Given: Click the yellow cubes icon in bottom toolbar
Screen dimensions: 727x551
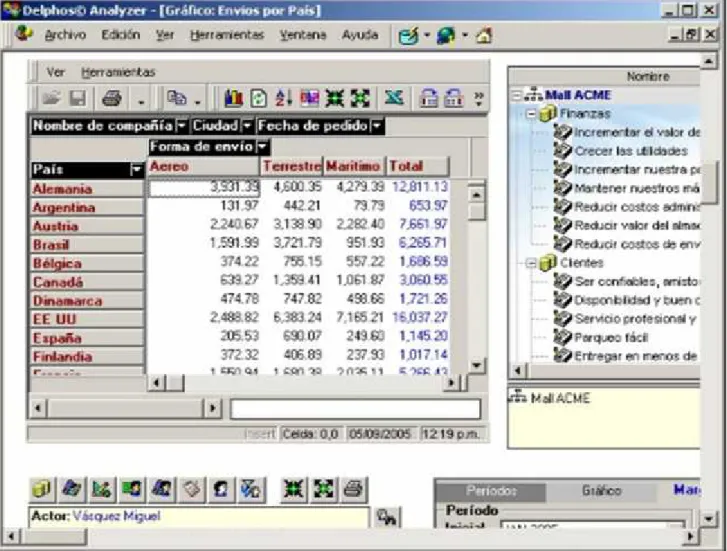Looking at the screenshot, I should pyautogui.click(x=42, y=489).
